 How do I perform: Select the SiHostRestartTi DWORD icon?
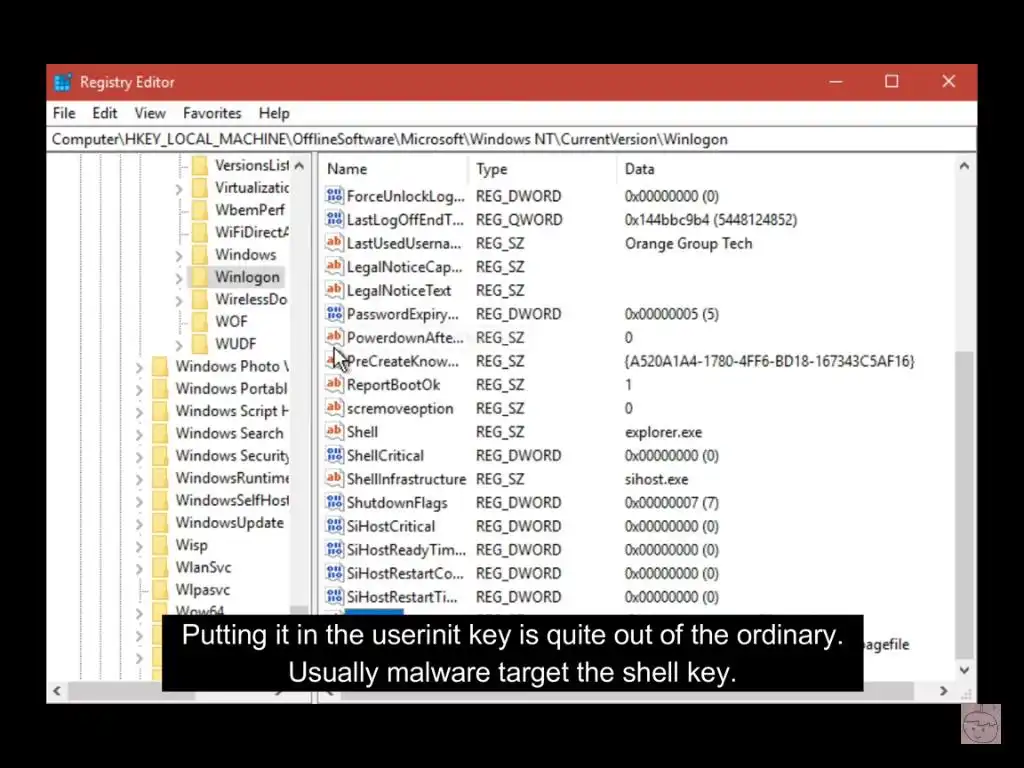[x=334, y=596]
